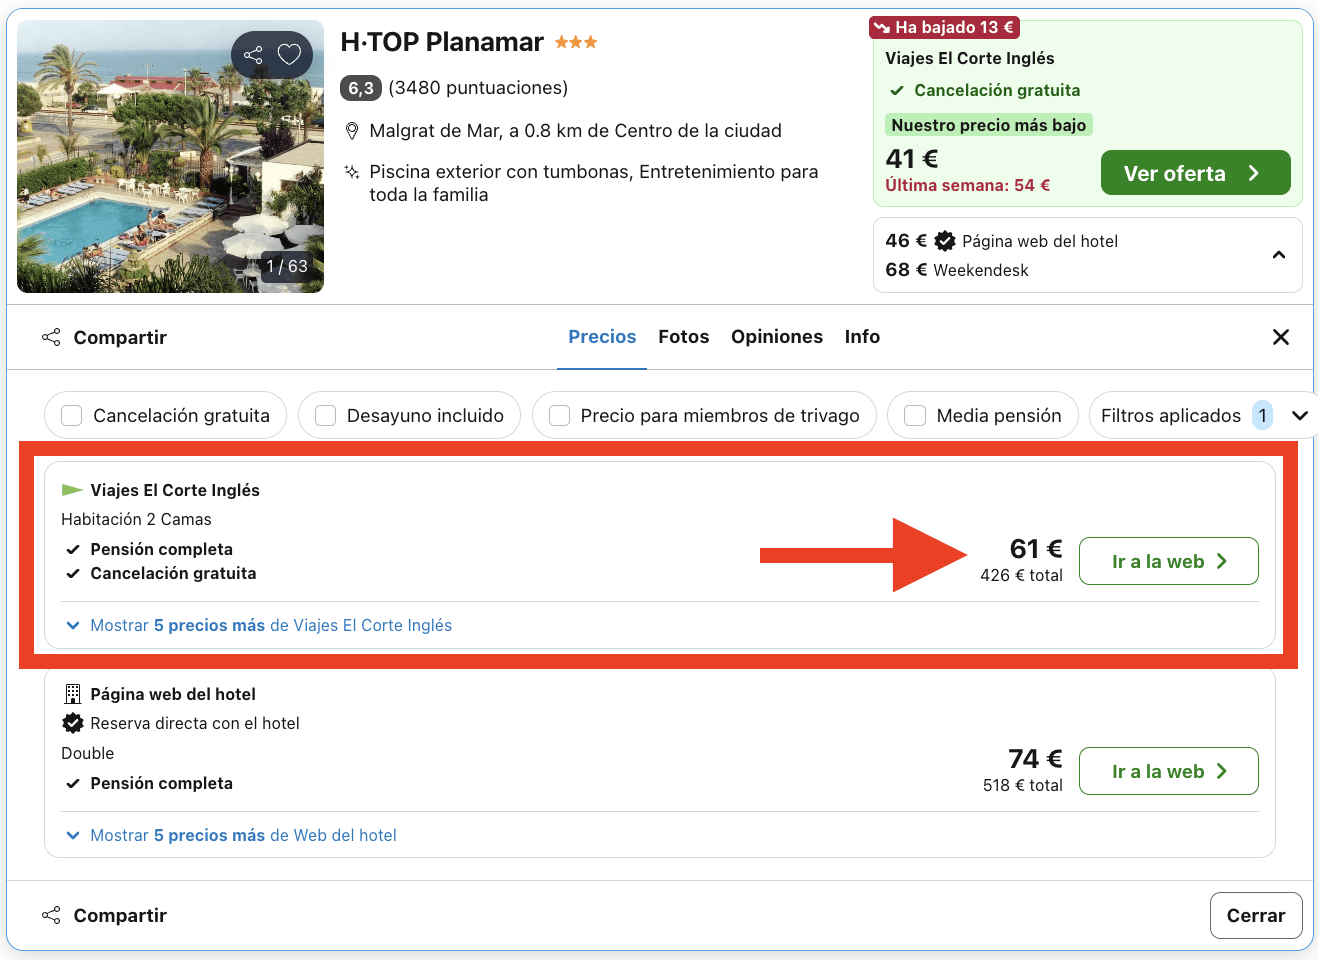Click the hotel pool photo thumbnail
This screenshot has height=960, width=1318.
170,156
